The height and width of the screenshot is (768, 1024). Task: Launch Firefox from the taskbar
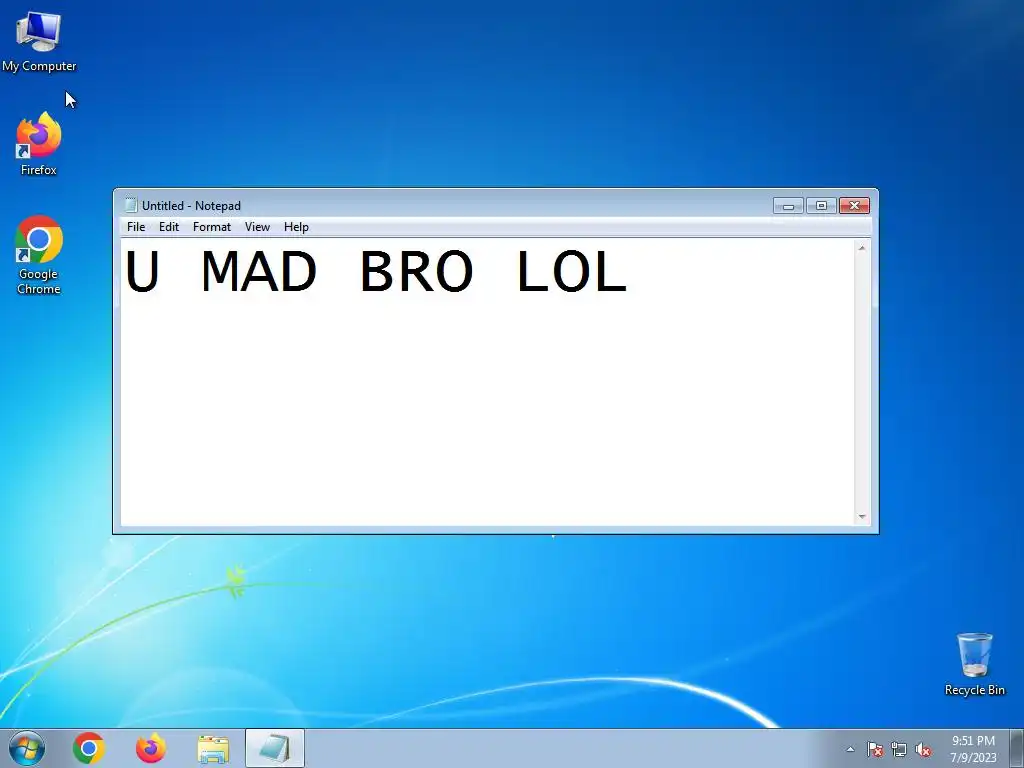(x=150, y=748)
